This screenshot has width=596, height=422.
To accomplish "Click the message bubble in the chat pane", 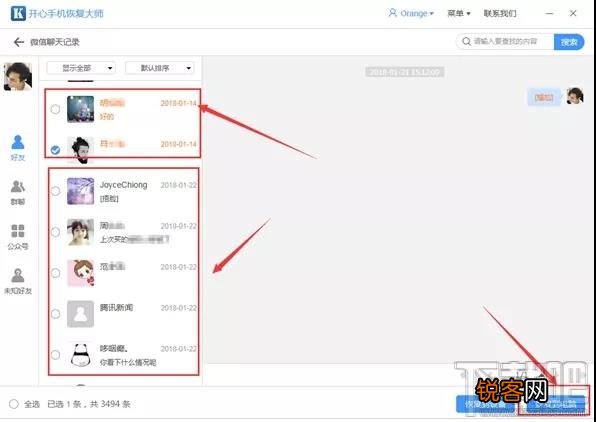I will click(x=544, y=97).
